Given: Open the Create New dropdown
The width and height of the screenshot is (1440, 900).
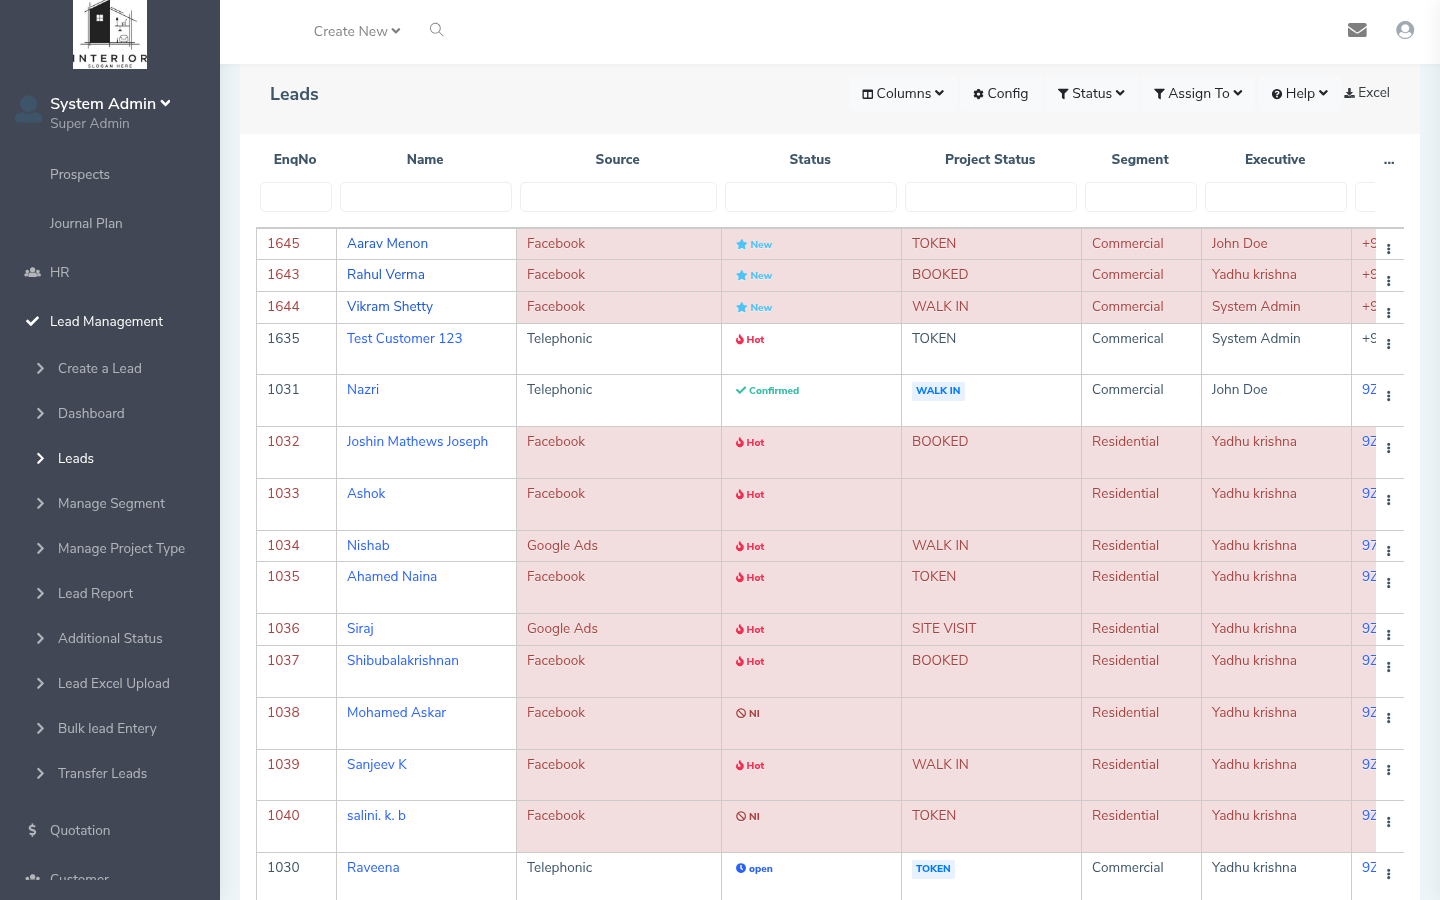Looking at the screenshot, I should click(x=357, y=31).
